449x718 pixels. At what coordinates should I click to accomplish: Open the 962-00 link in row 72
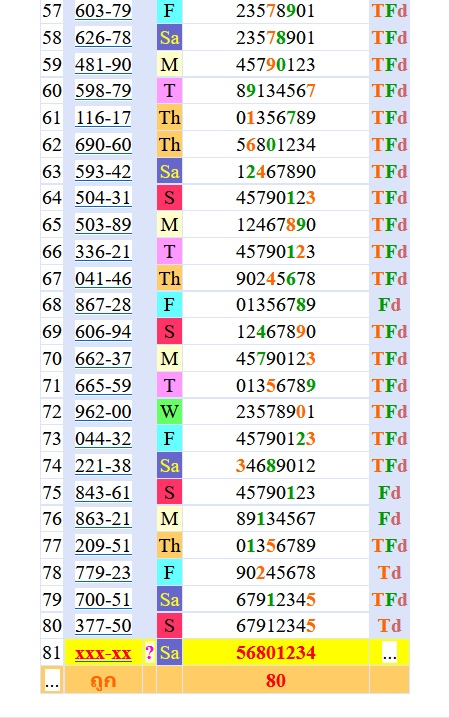[103, 412]
